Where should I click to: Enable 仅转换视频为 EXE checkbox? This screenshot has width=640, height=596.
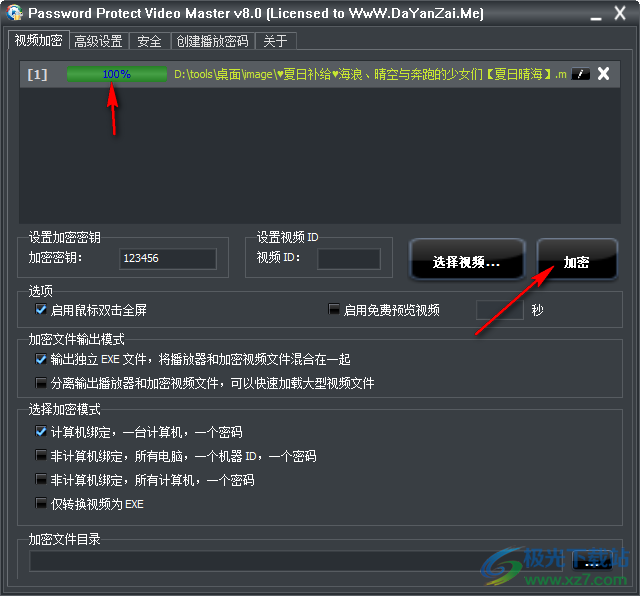[41, 503]
